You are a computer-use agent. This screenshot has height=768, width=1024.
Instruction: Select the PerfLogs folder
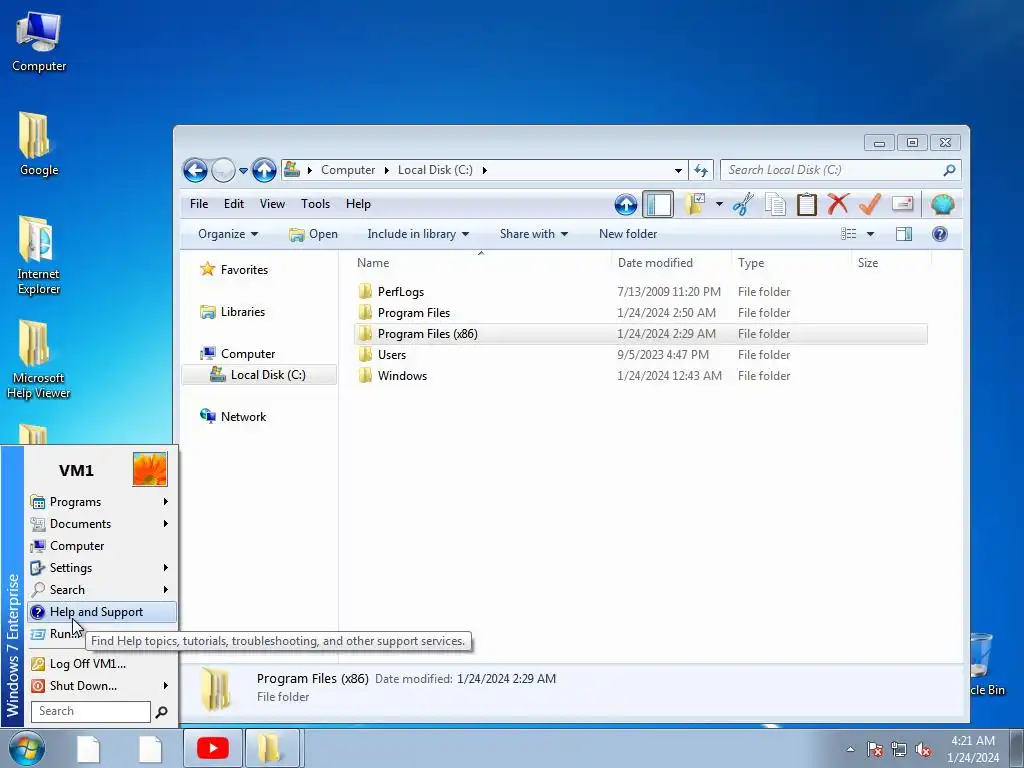[400, 292]
